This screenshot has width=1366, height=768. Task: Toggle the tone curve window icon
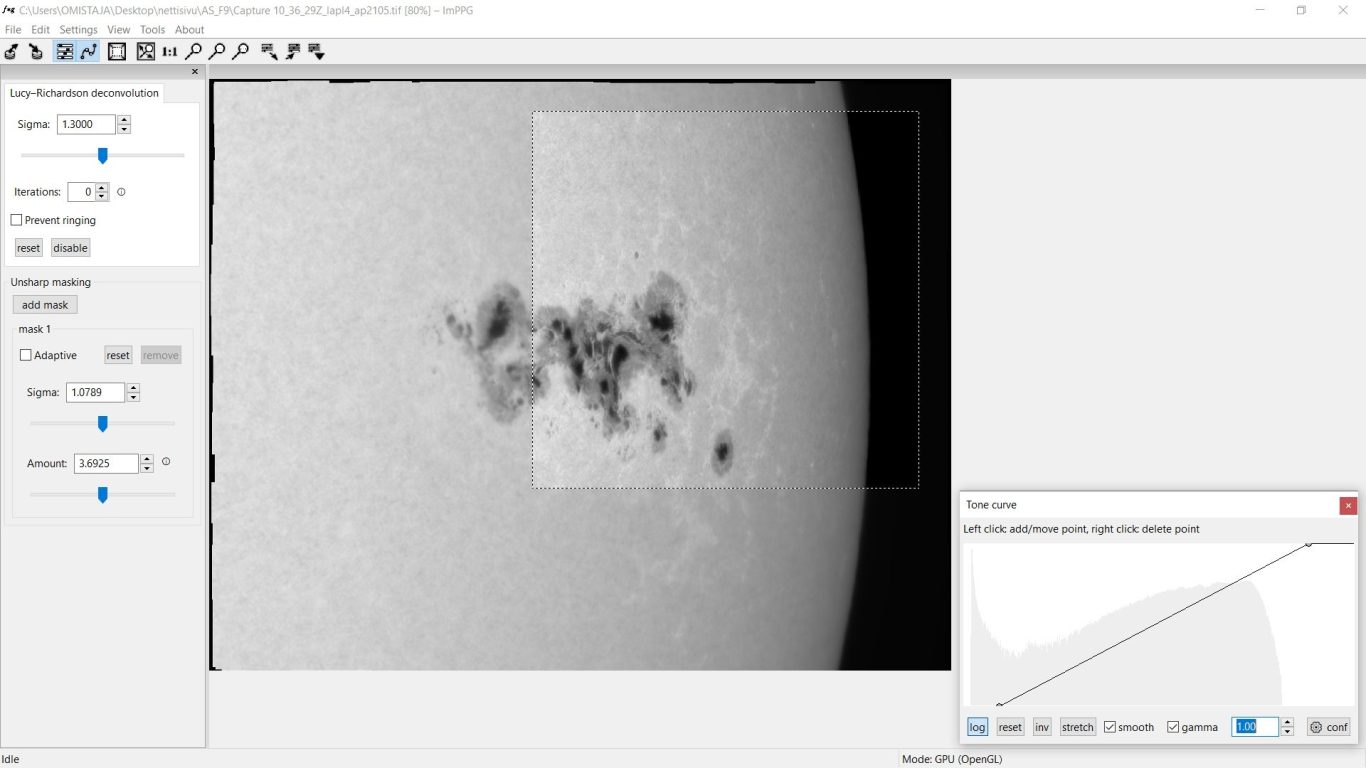pos(88,51)
